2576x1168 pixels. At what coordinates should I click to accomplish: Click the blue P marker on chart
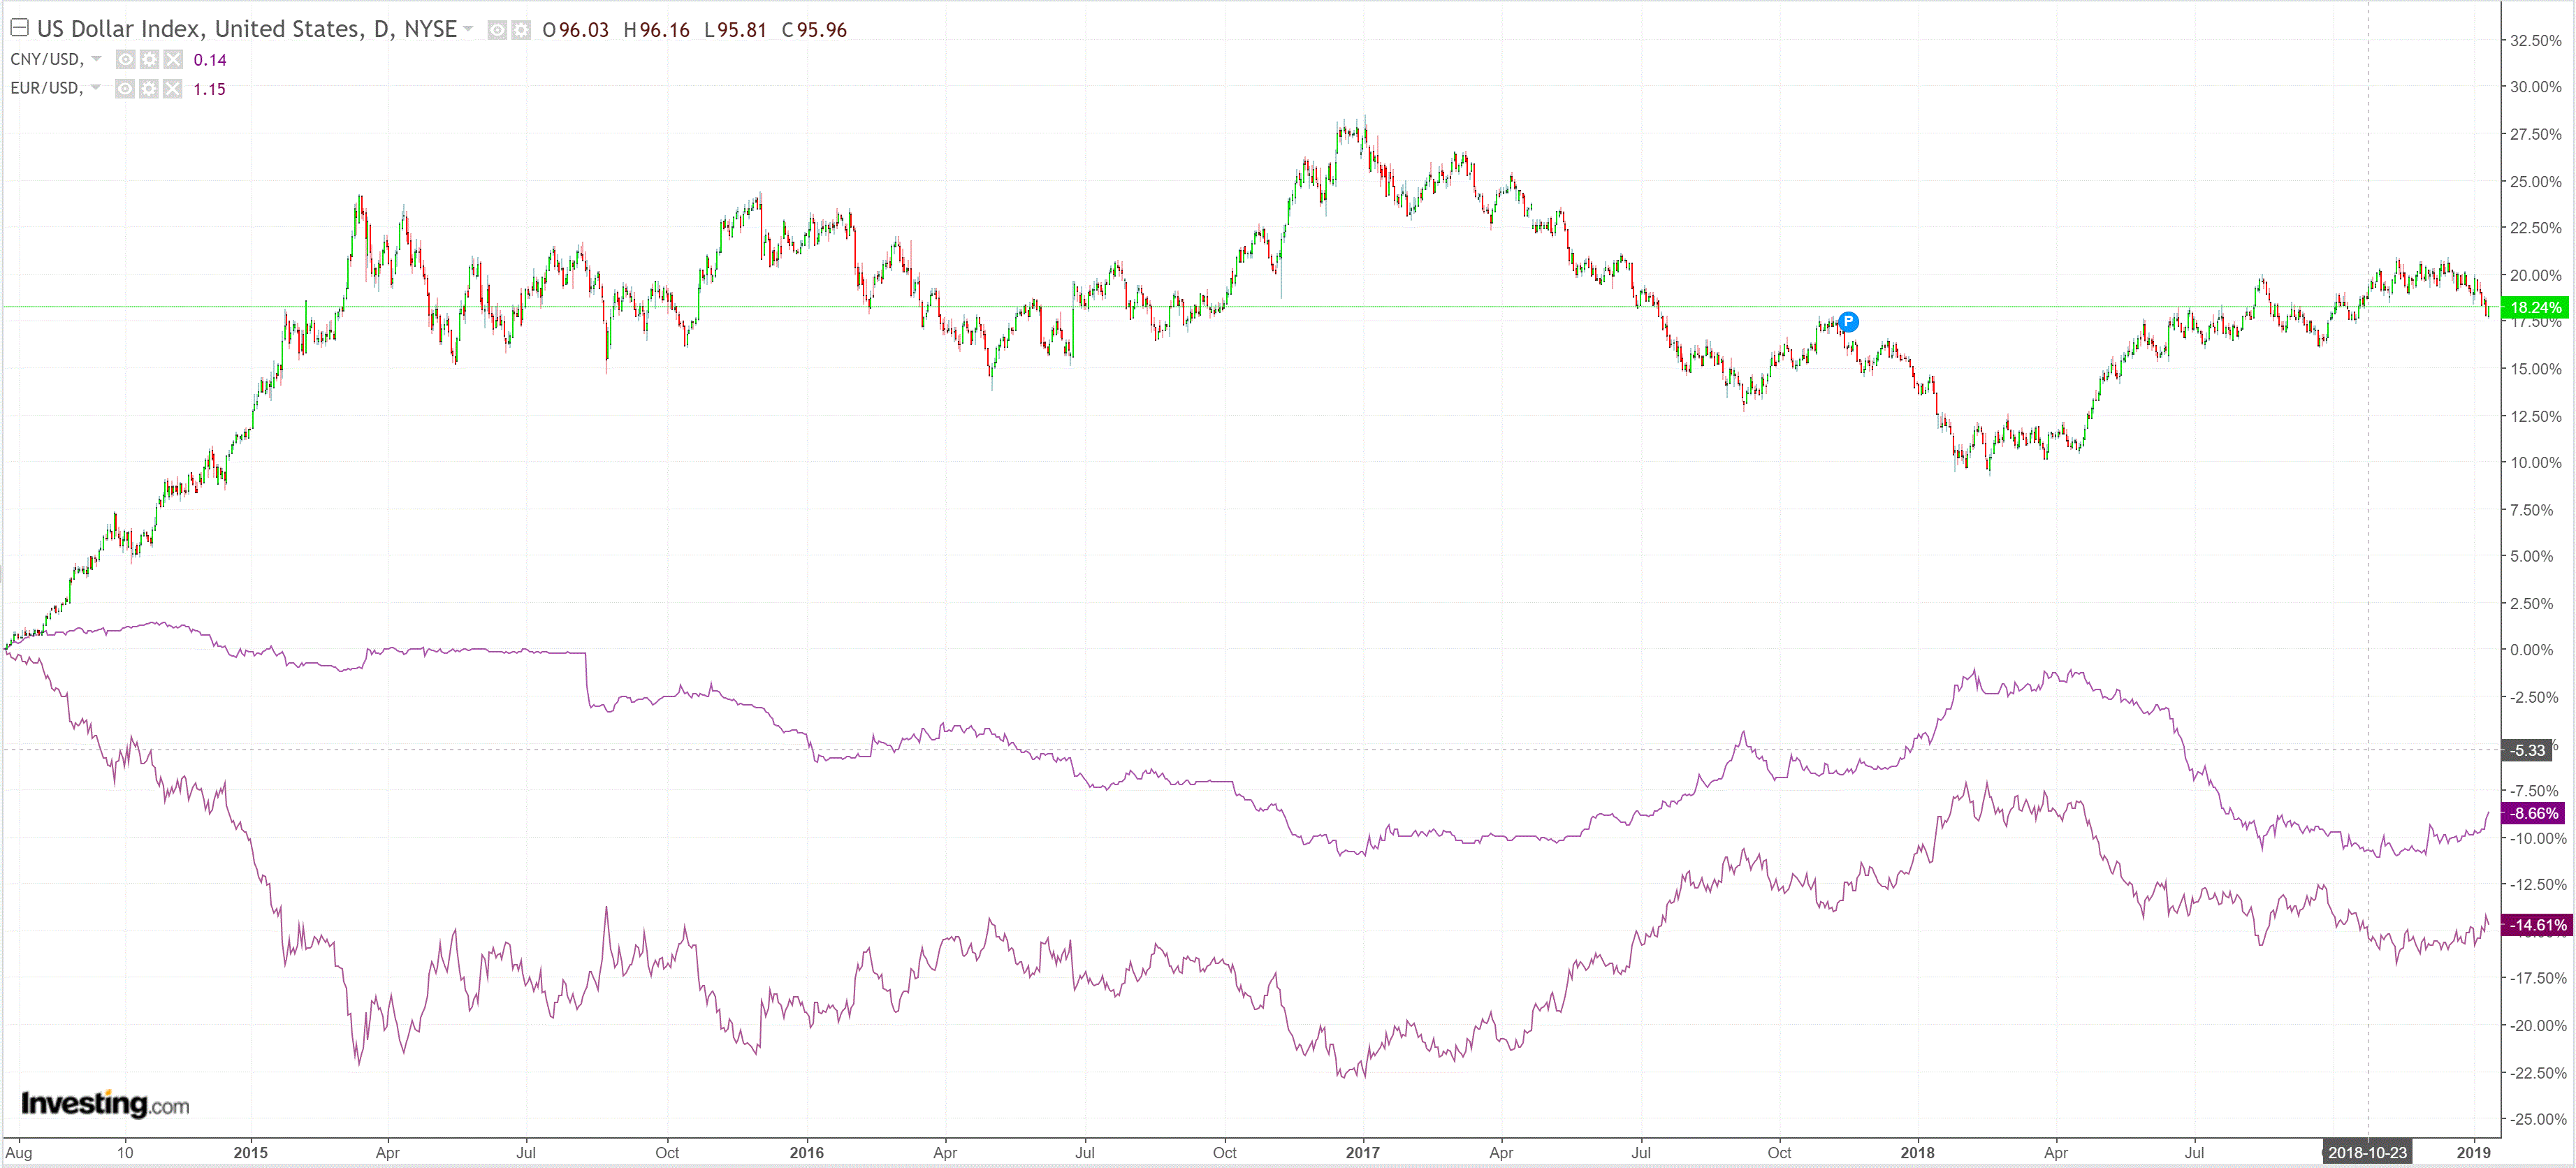coord(1848,321)
